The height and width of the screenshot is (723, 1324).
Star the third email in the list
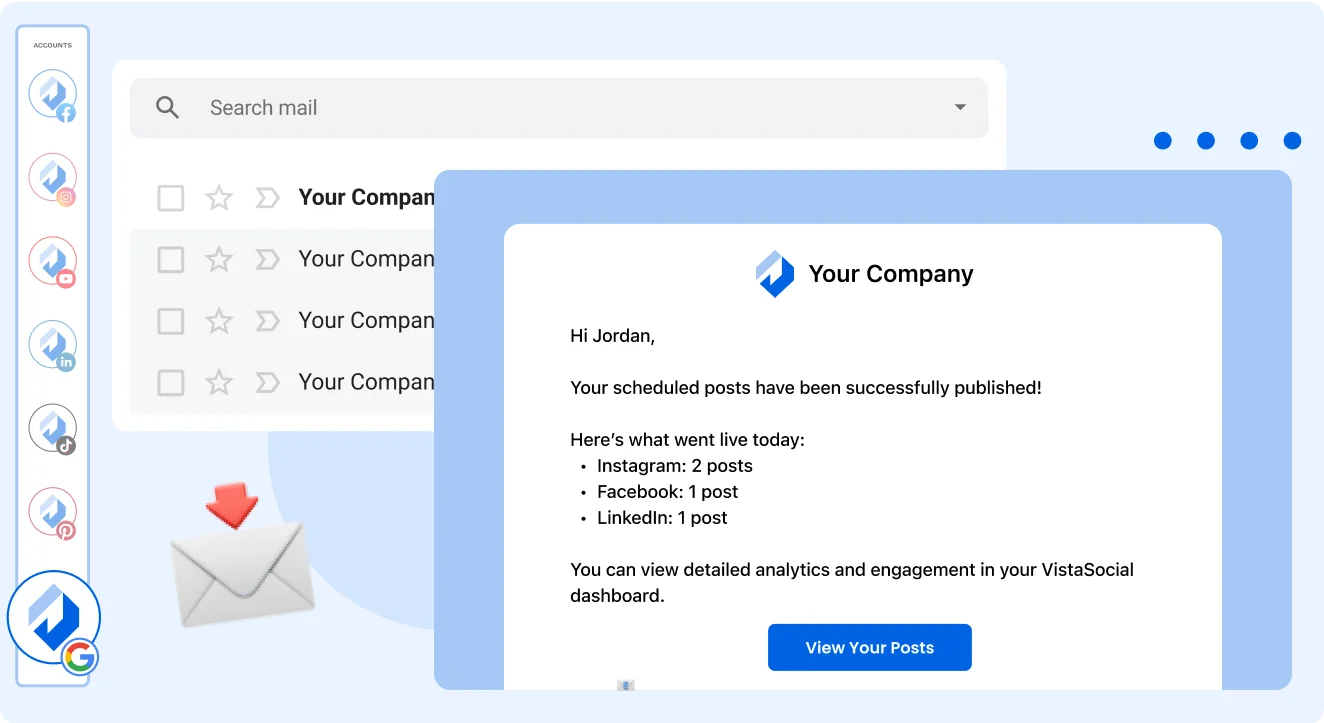(x=218, y=320)
